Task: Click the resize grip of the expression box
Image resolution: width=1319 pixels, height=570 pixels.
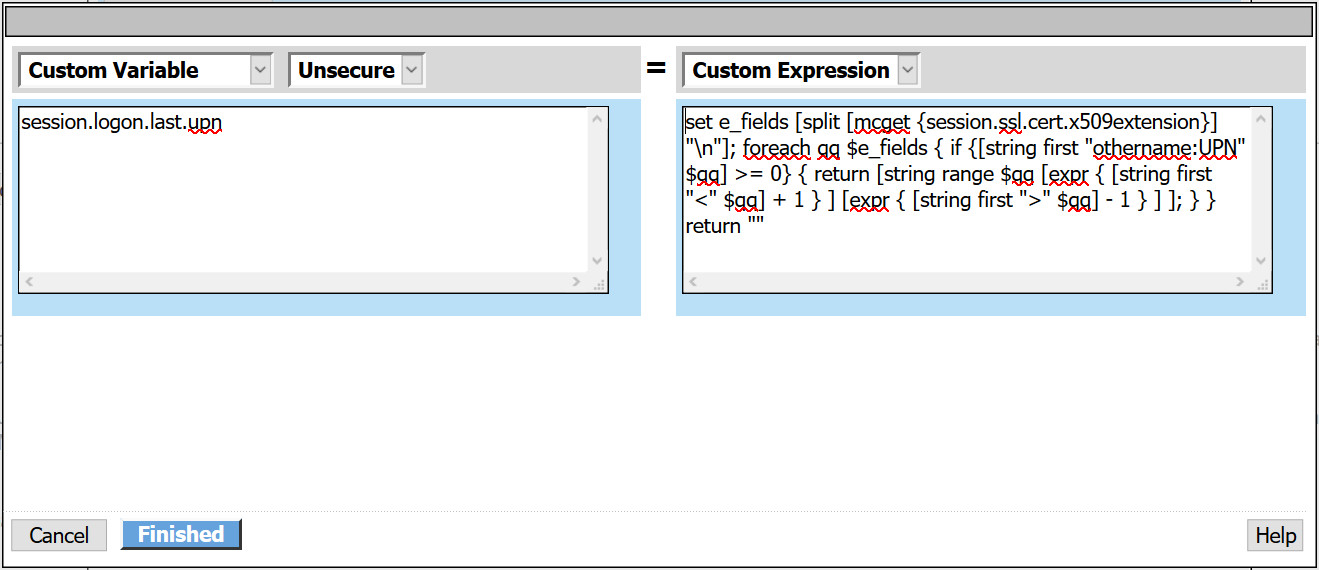Action: coord(1262,283)
